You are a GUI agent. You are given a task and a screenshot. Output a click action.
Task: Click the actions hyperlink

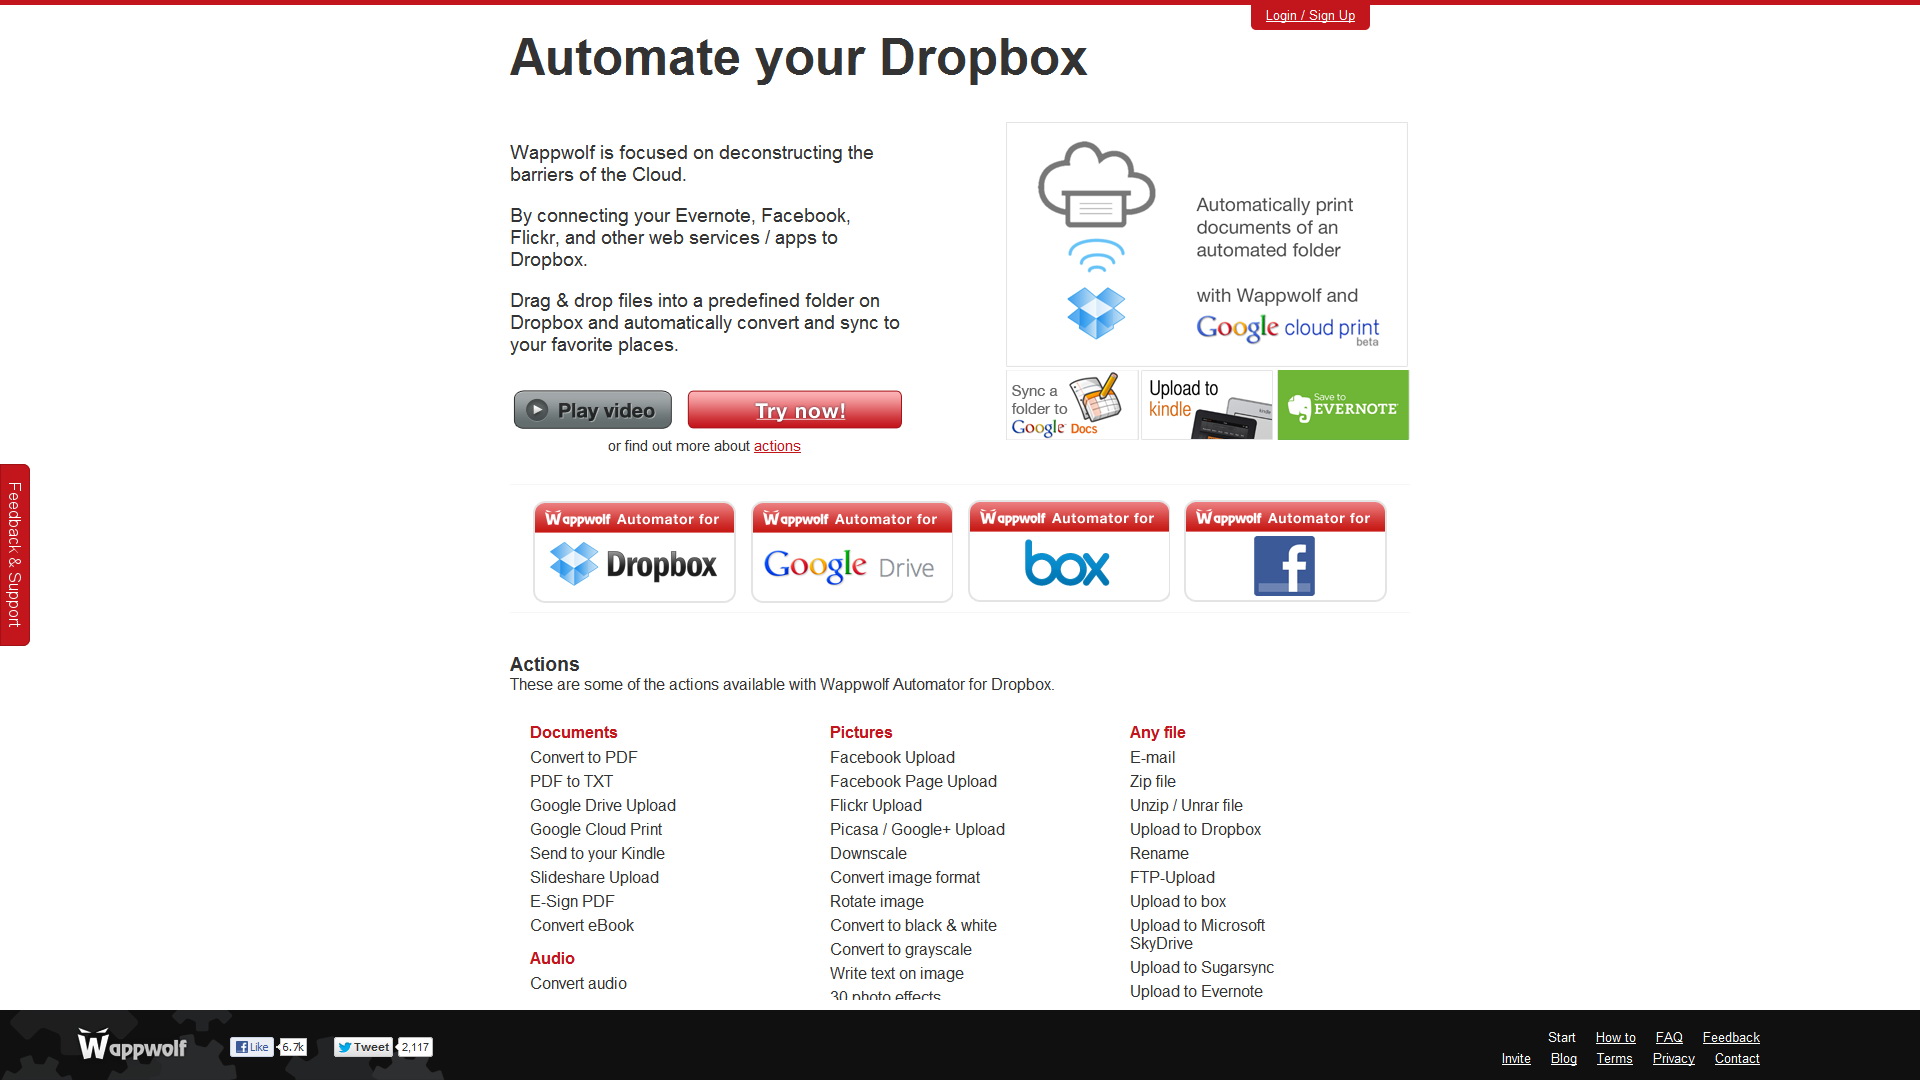(x=777, y=446)
